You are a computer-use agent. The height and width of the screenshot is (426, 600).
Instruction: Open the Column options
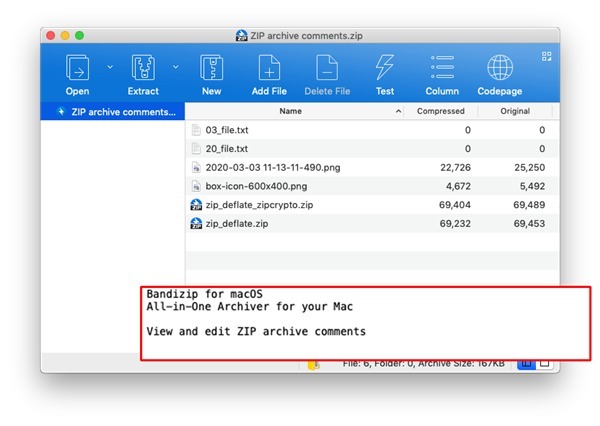[442, 74]
